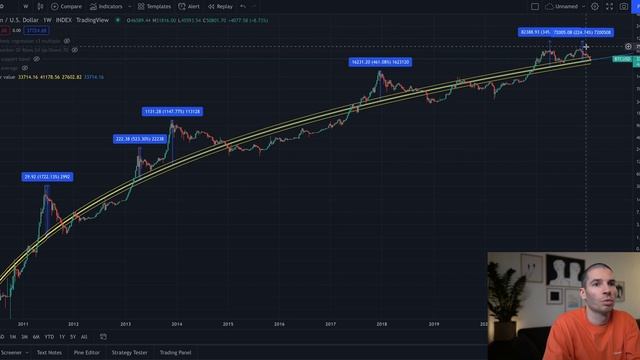Expand the arrow next to Indicators
640x360 pixels.
[x=130, y=6]
